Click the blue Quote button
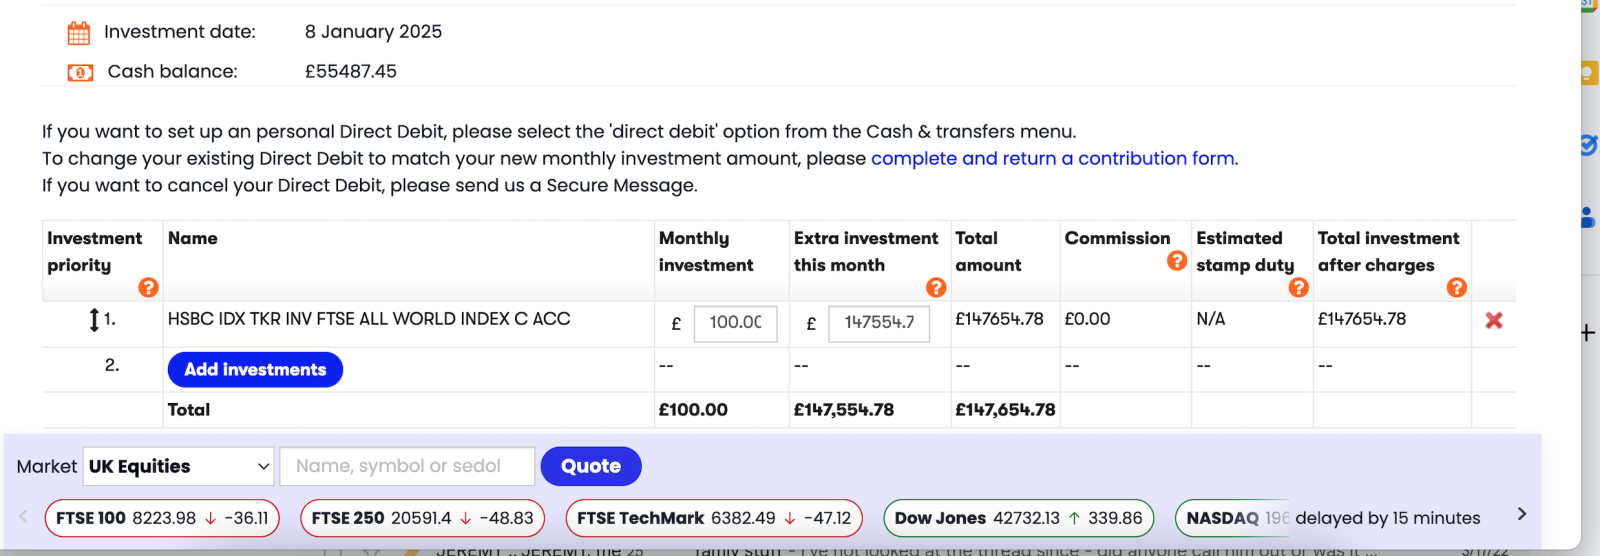This screenshot has width=1600, height=556. pos(591,466)
